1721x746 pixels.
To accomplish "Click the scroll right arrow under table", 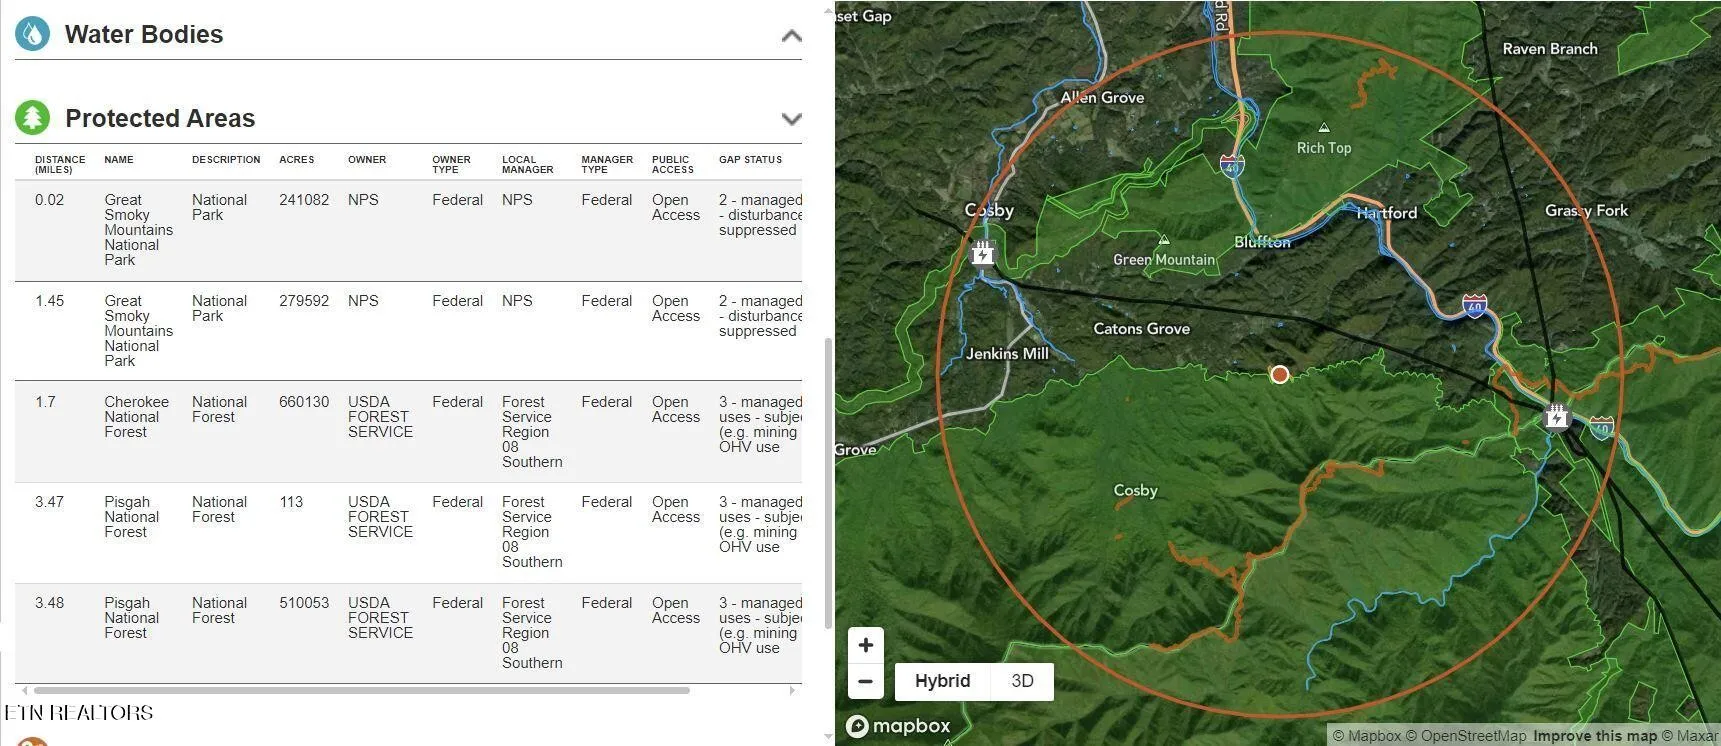I will [792, 690].
